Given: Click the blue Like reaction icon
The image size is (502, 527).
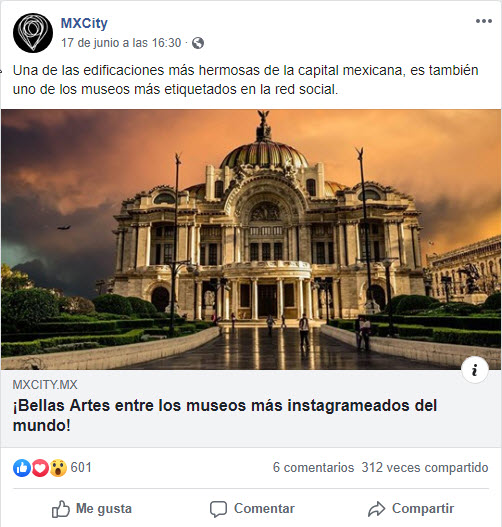Looking at the screenshot, I should tap(22, 468).
